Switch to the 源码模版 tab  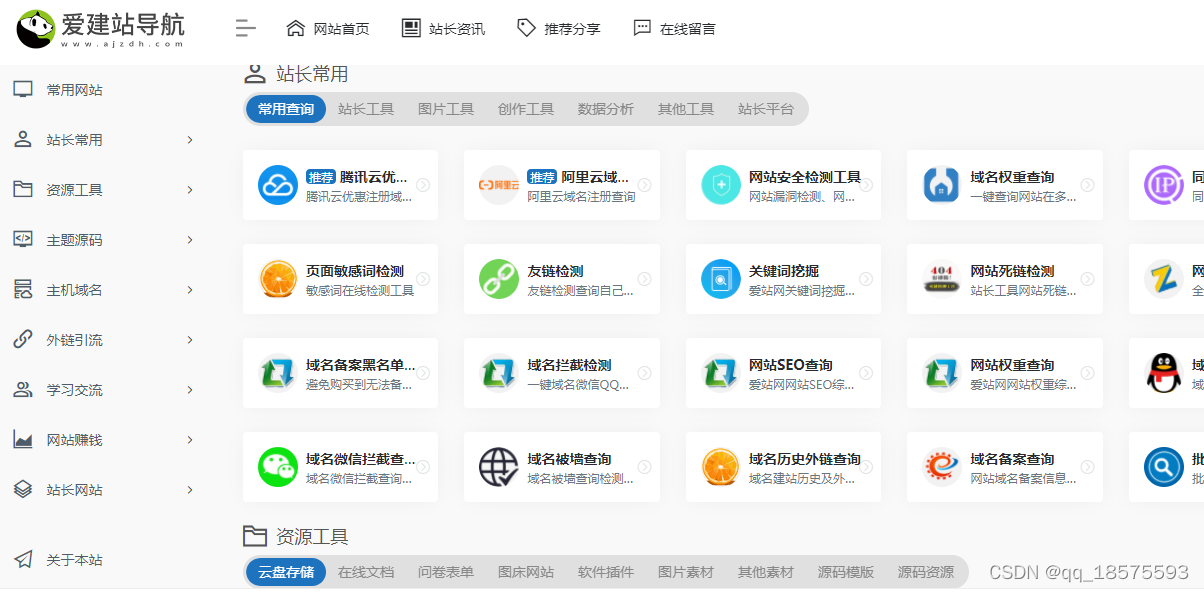846,572
